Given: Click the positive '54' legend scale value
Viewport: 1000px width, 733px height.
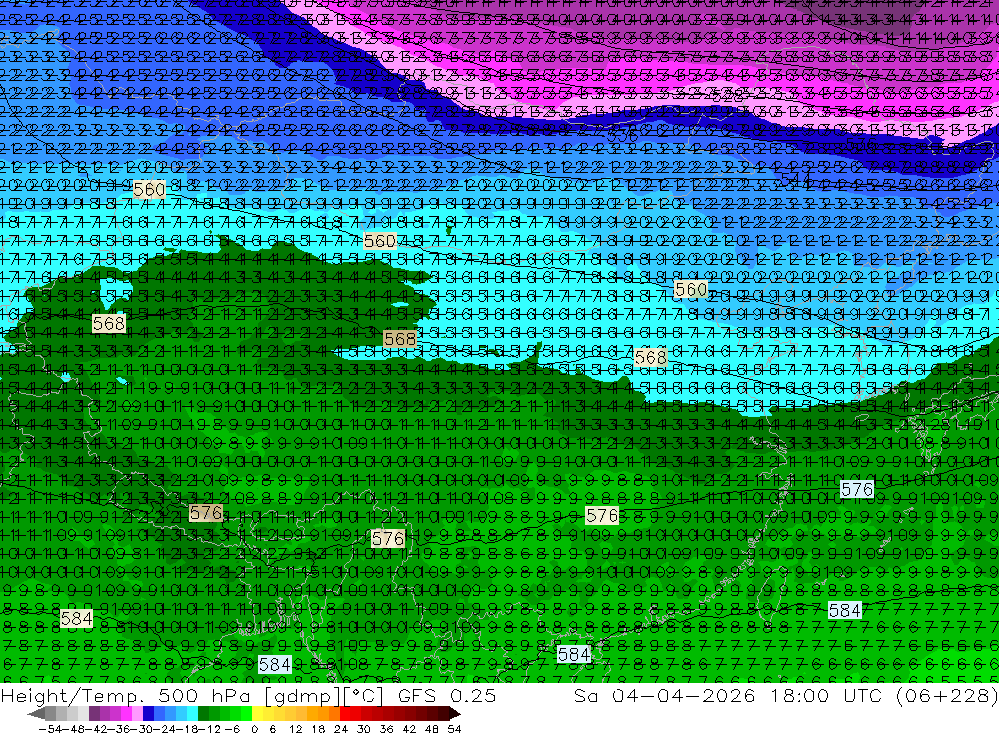Looking at the screenshot, I should pos(454,729).
